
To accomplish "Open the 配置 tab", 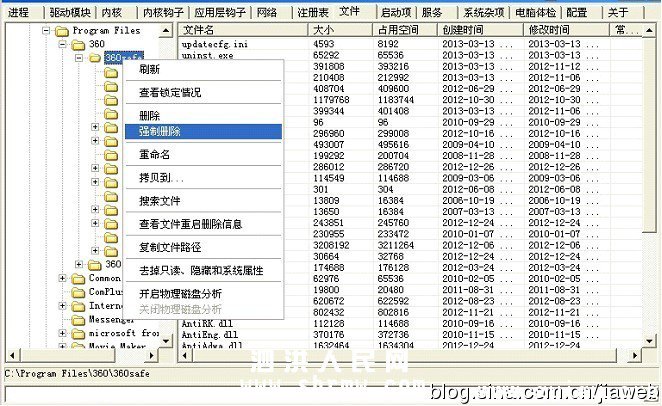I will (x=577, y=13).
